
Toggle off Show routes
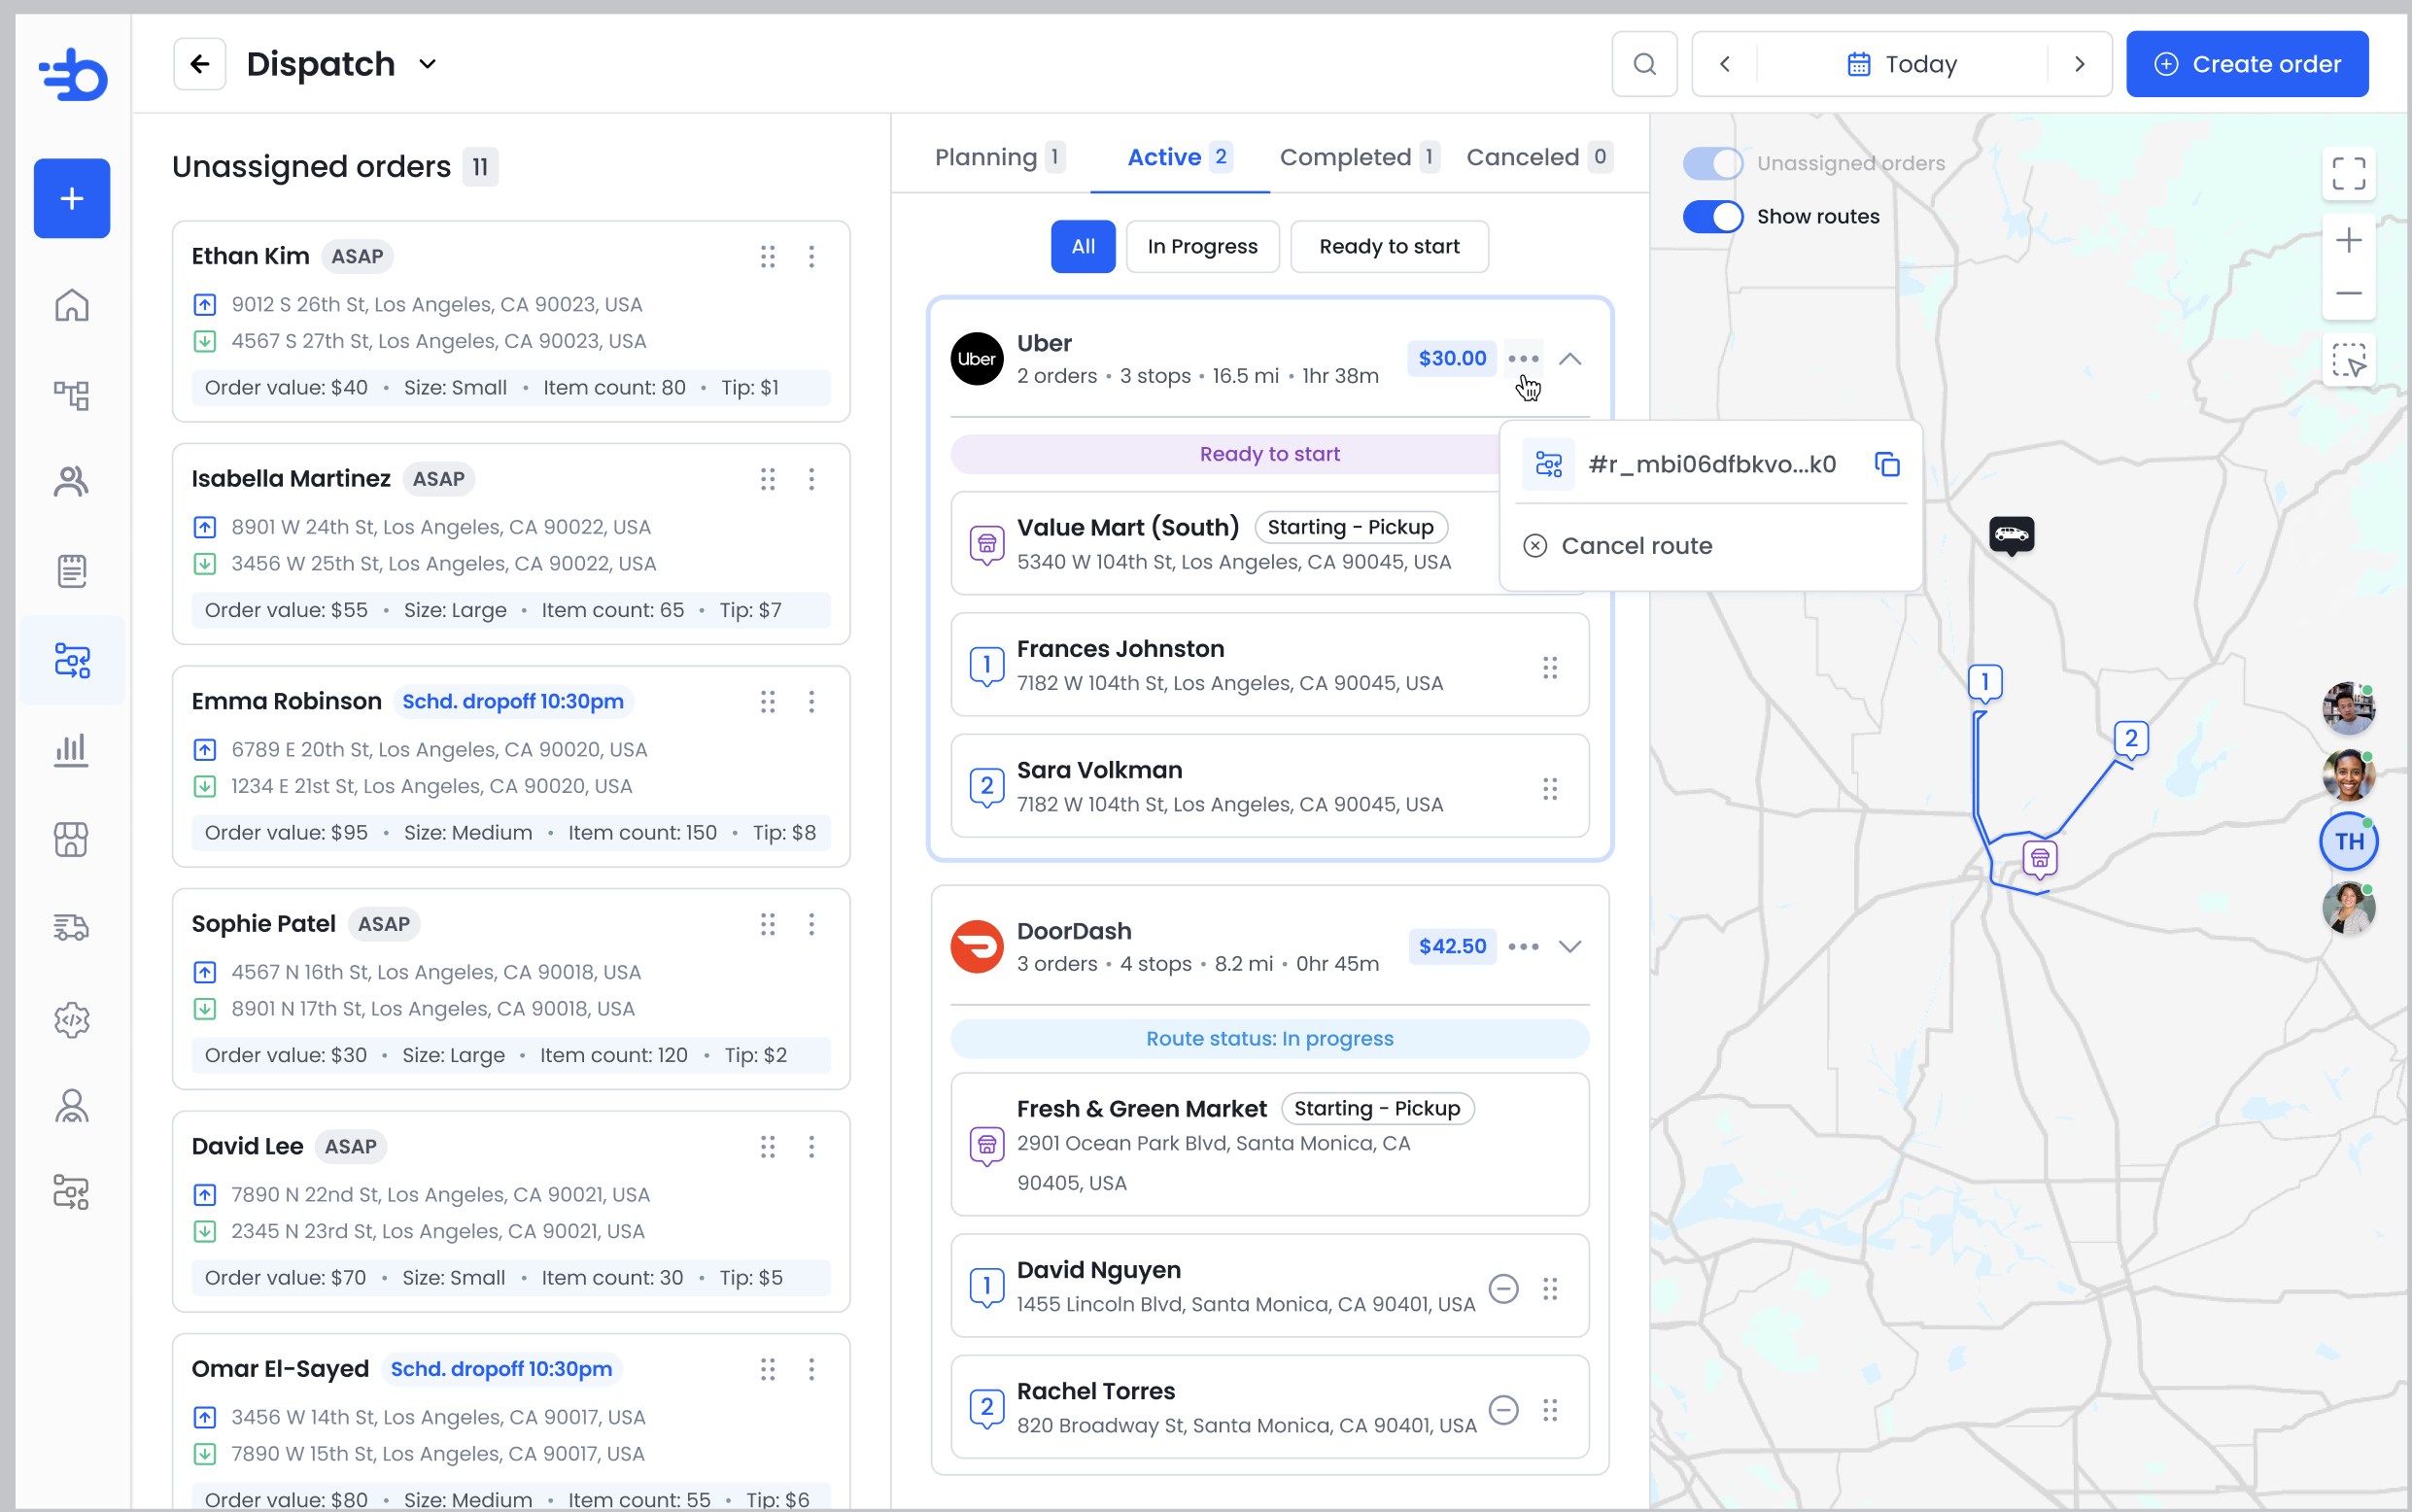1712,216
